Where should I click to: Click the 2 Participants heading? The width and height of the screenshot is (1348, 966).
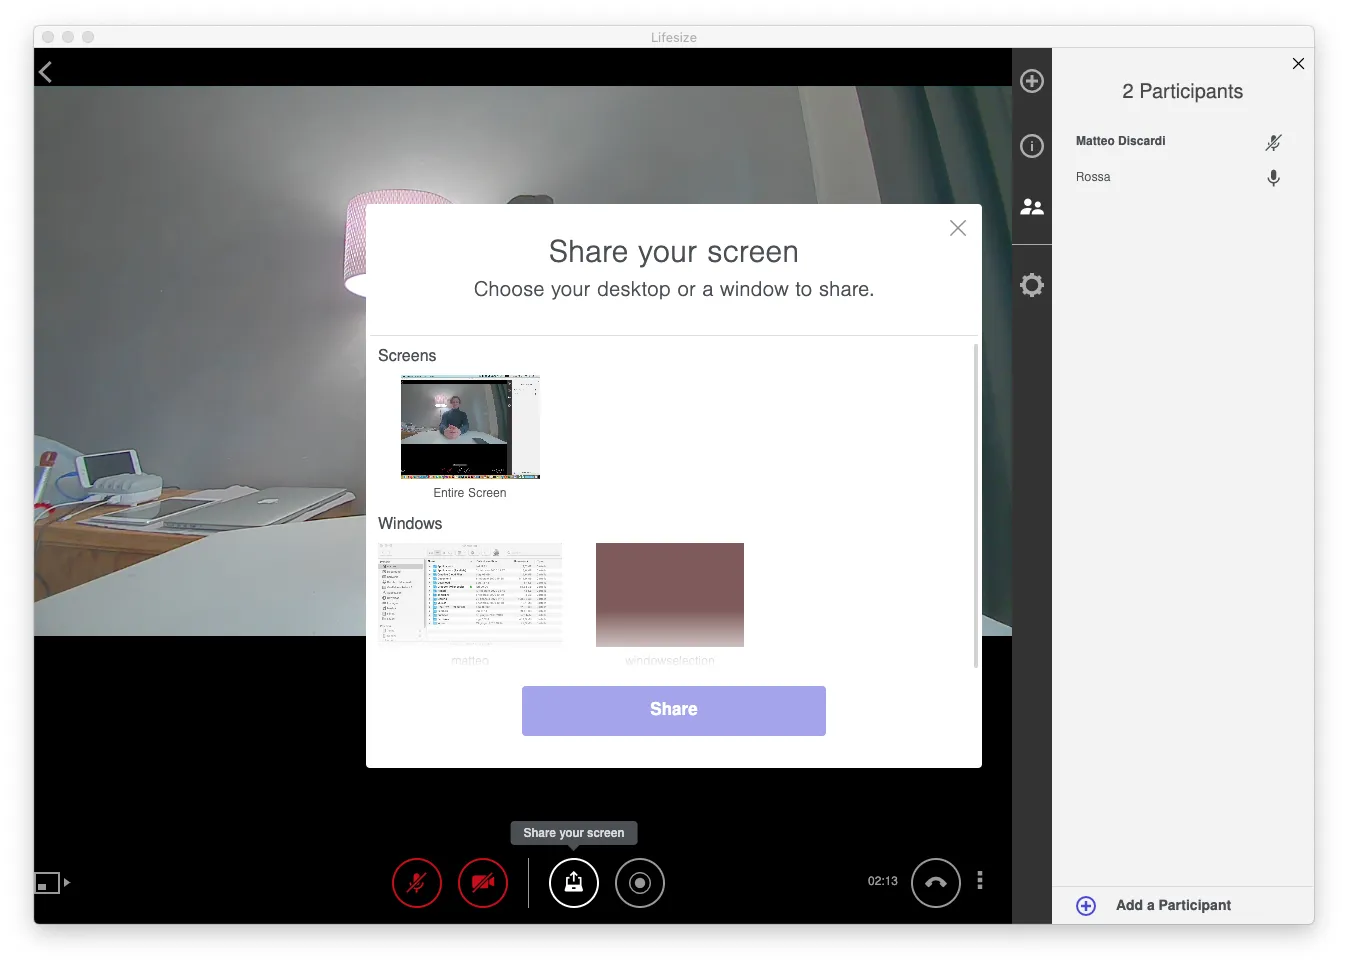coord(1182,91)
